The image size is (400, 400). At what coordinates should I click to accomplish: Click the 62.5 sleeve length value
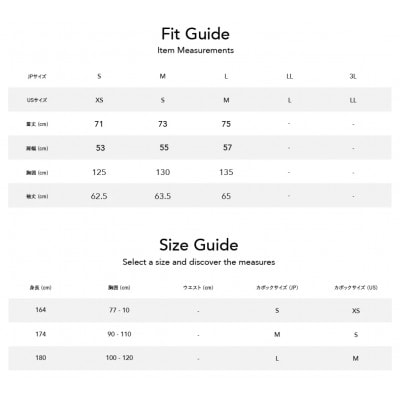click(x=99, y=196)
